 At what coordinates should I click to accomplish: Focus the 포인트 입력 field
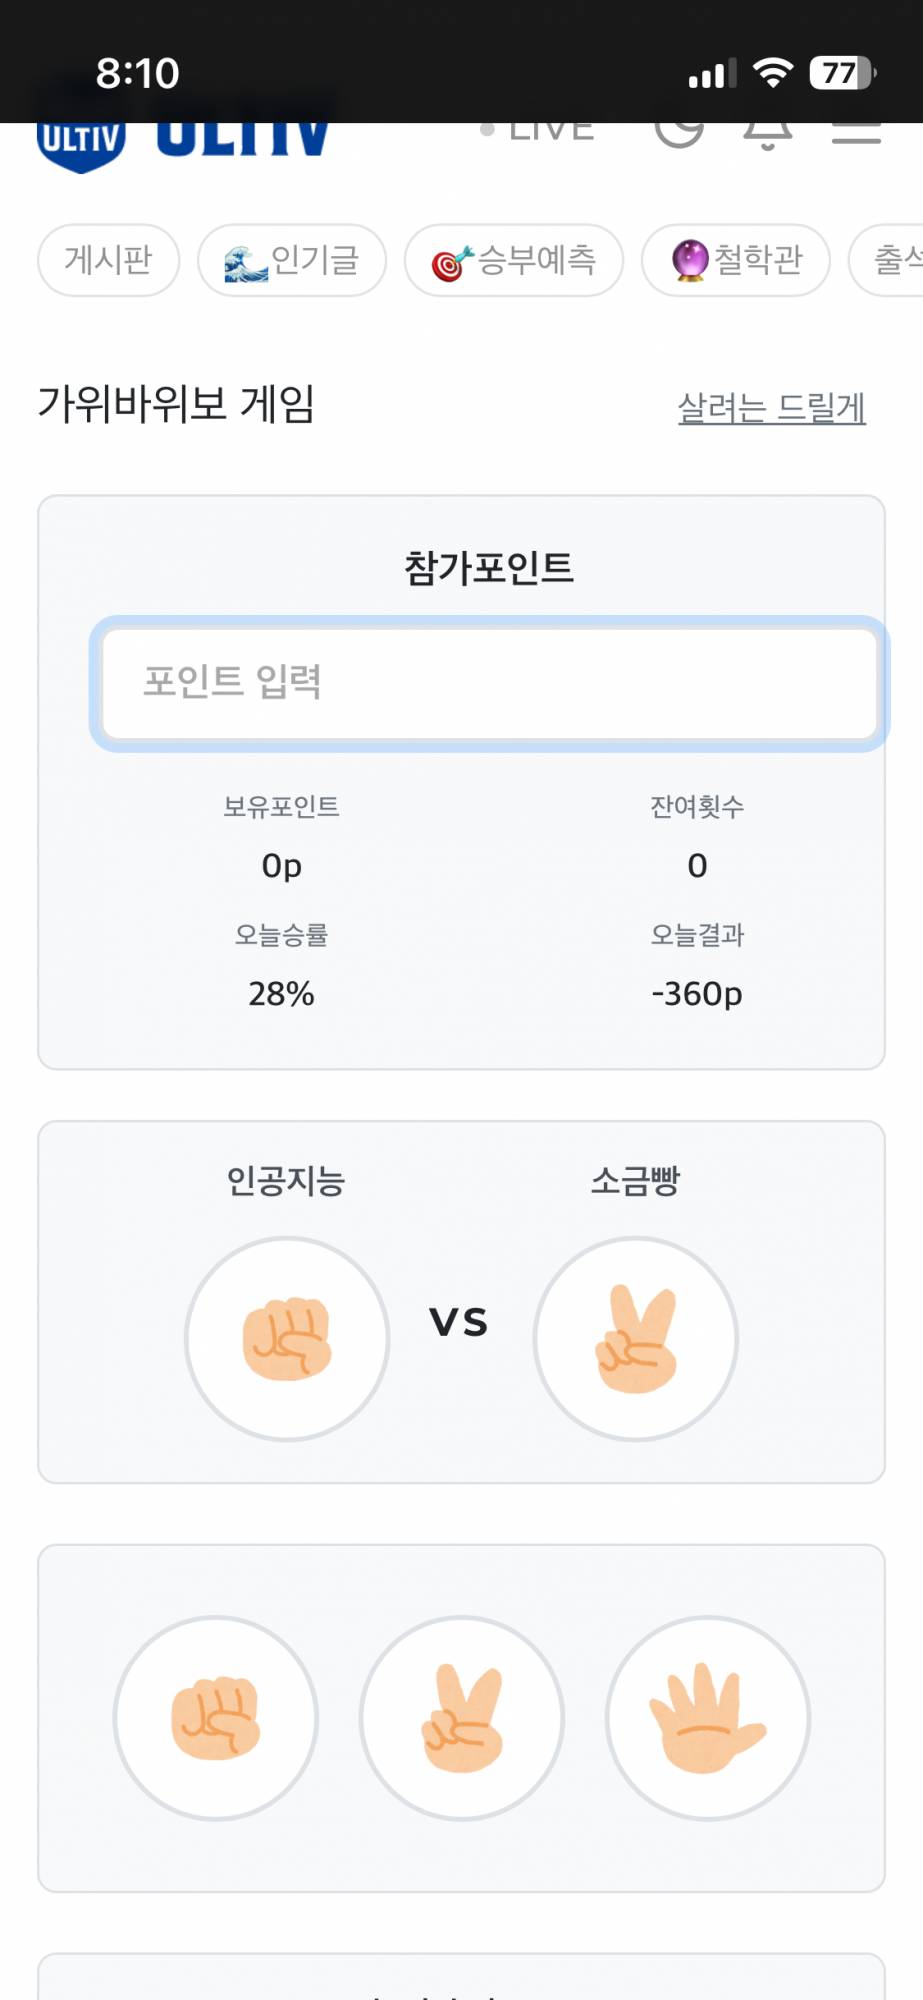click(x=489, y=683)
